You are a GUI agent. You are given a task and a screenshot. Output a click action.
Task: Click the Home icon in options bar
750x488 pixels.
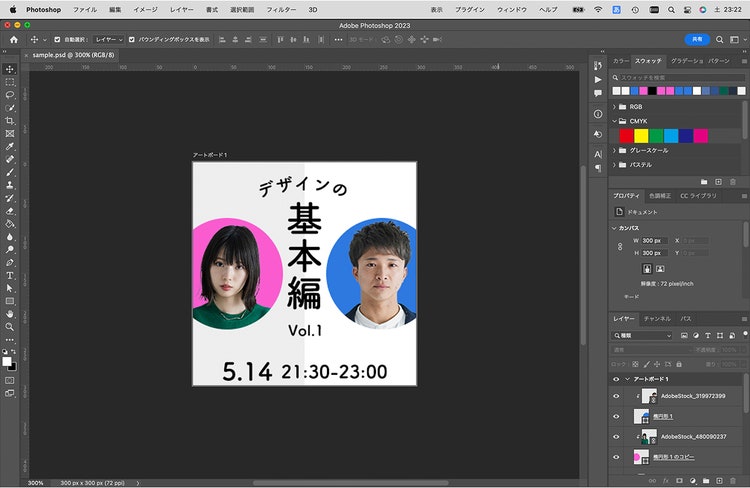point(14,40)
